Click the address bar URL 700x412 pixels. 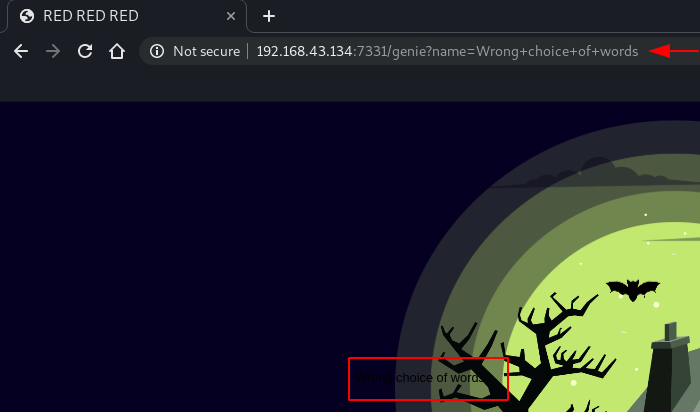[447, 51]
